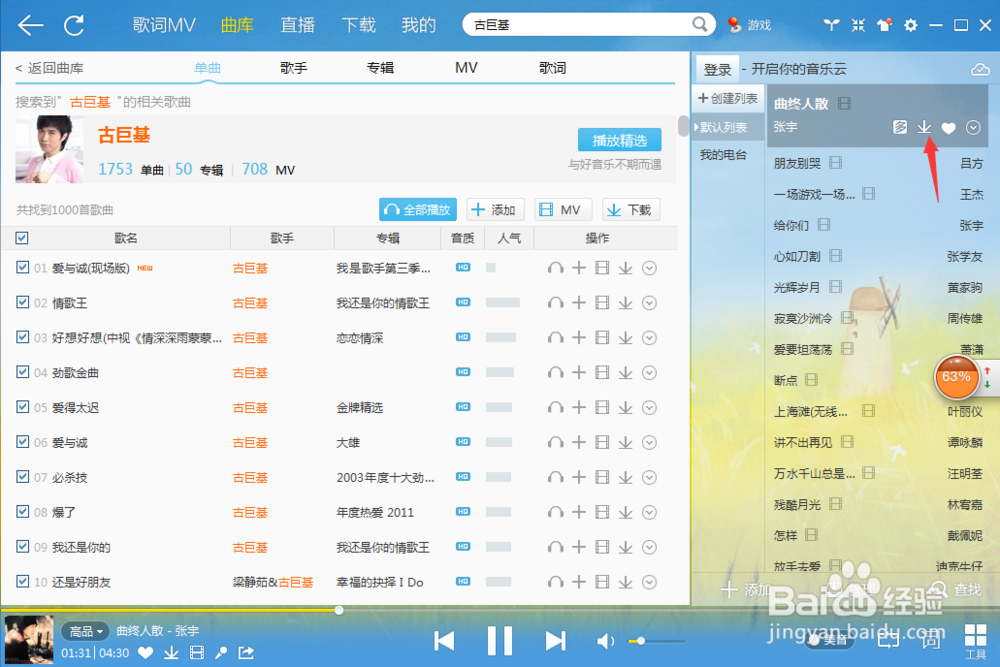Image resolution: width=1000 pixels, height=667 pixels.
Task: Click the results list scrollbar thumb
Action: coord(683,126)
